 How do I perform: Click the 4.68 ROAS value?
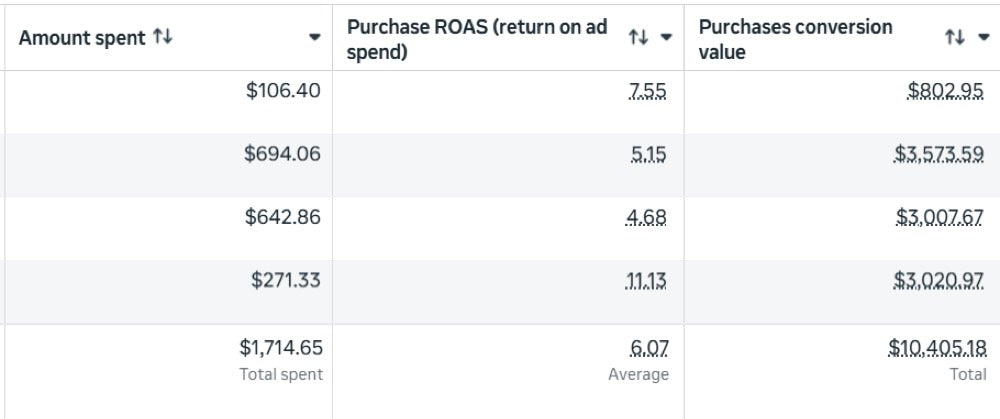[646, 218]
